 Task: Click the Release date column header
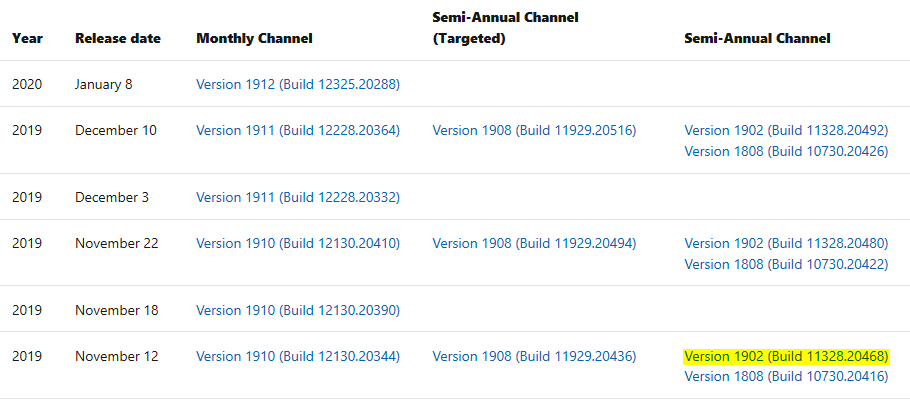118,38
